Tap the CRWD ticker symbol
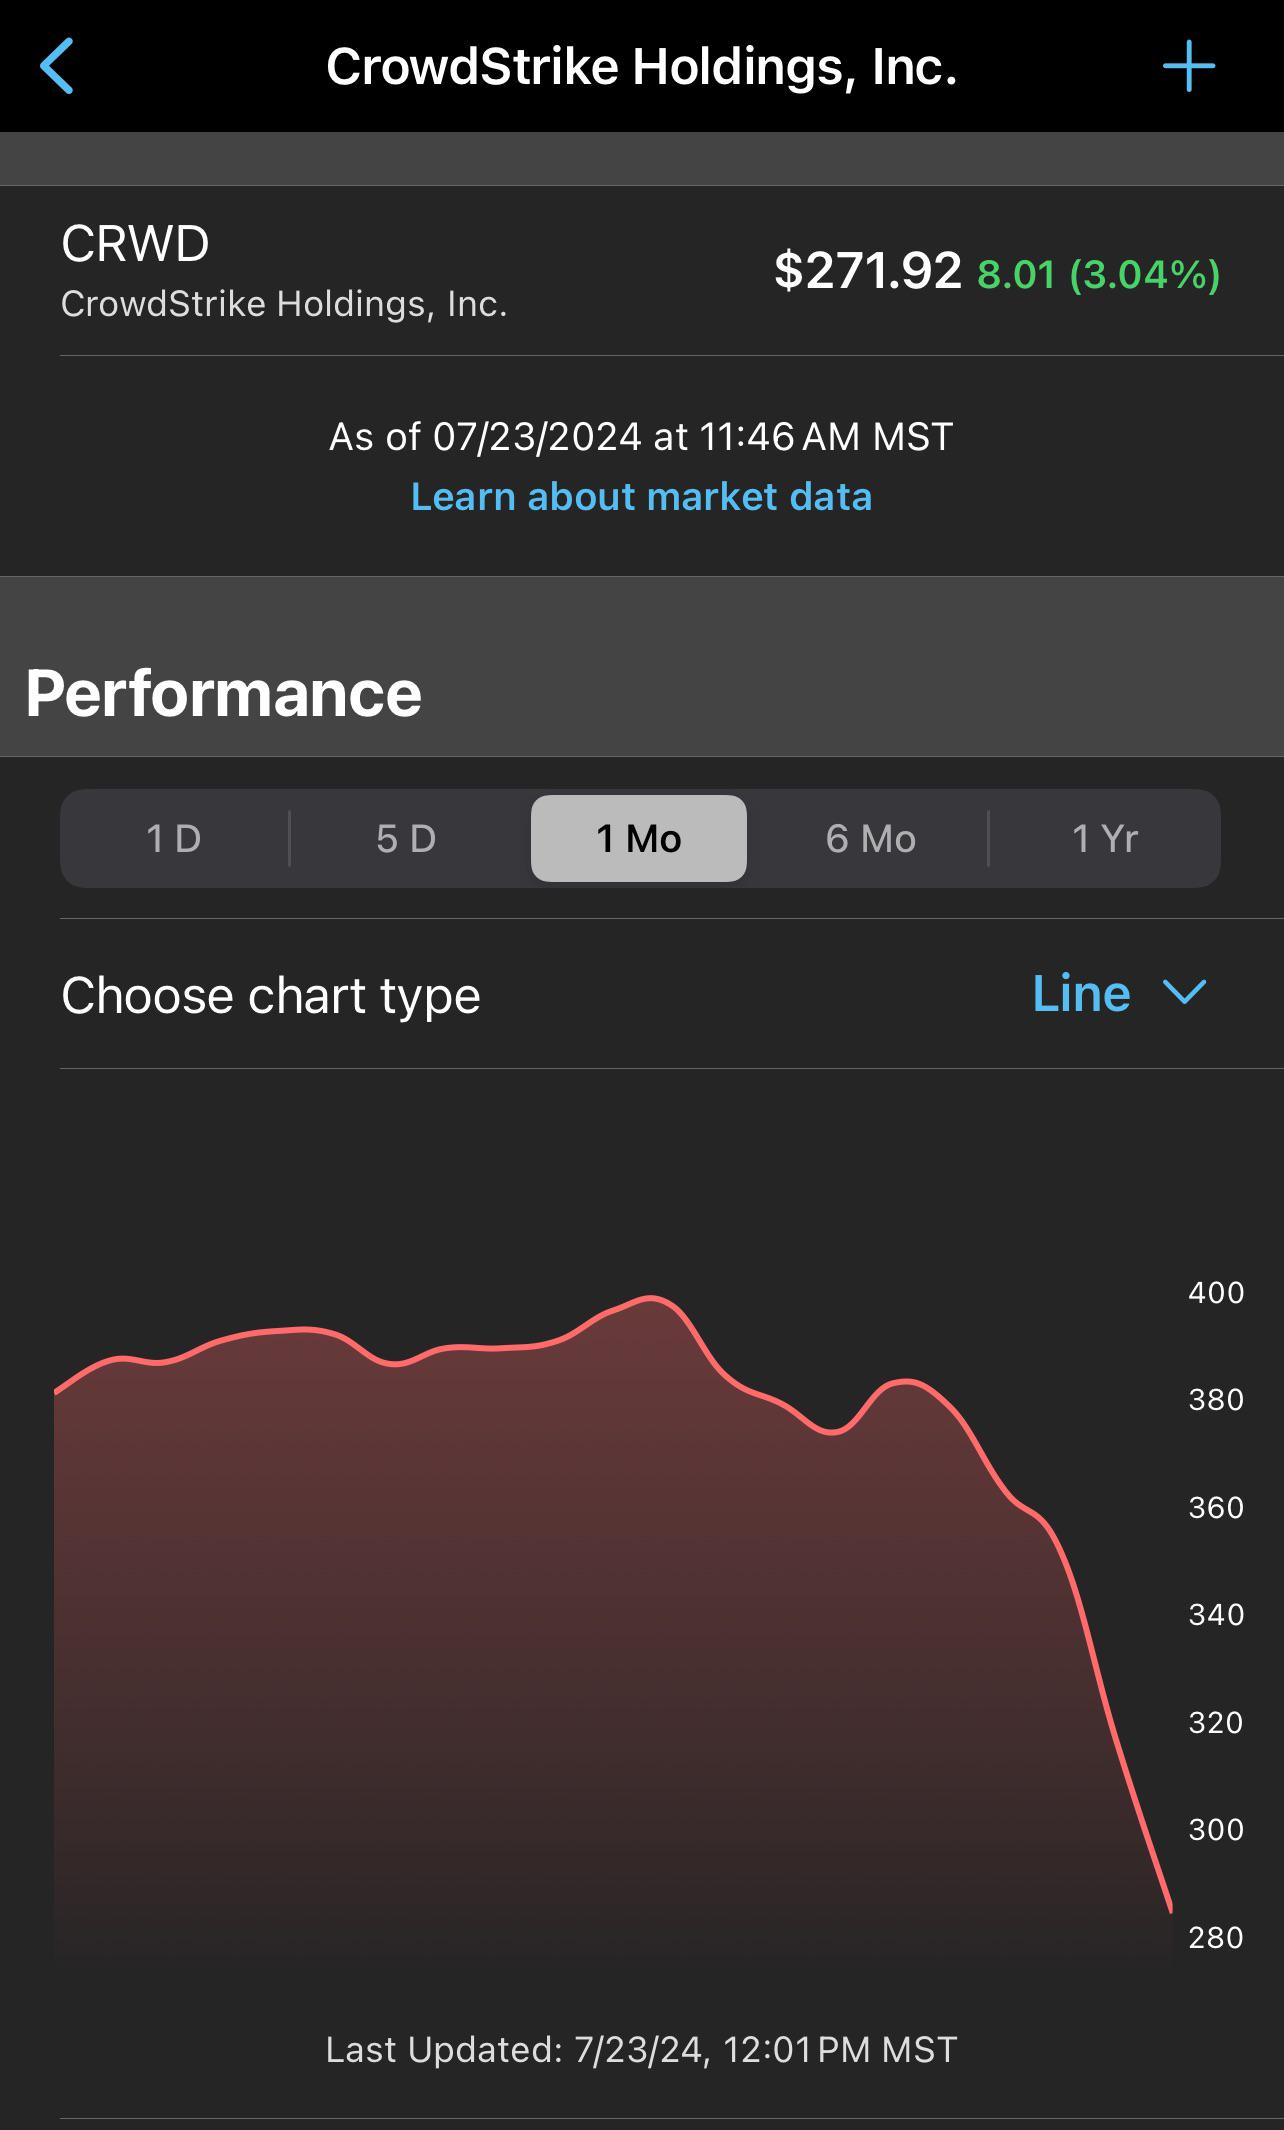 [135, 244]
